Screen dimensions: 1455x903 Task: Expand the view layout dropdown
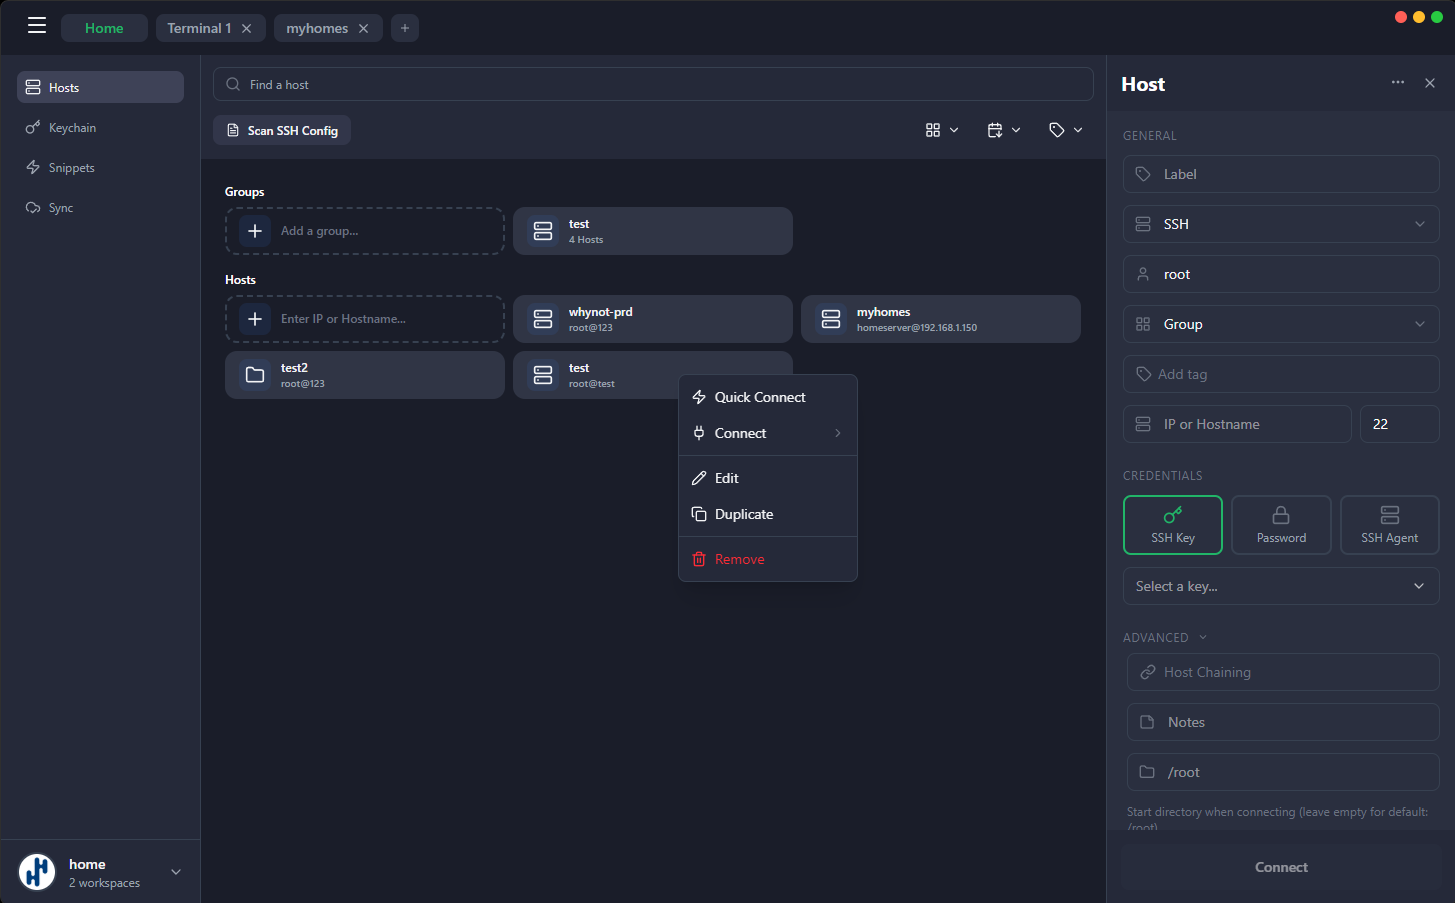(x=941, y=130)
